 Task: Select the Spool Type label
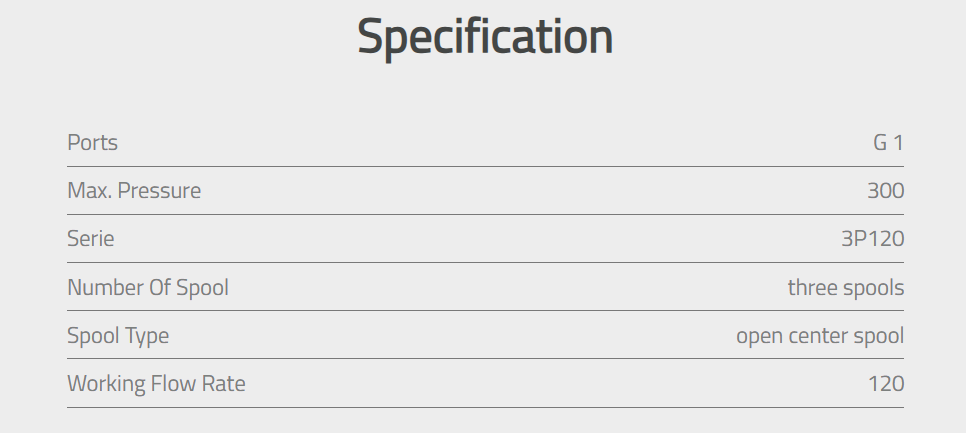[118, 336]
